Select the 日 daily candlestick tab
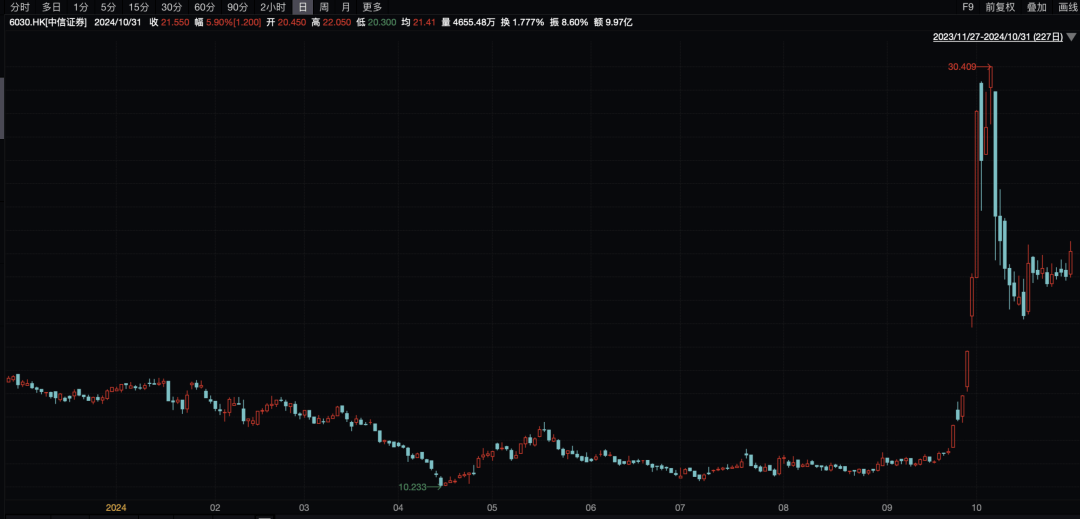This screenshot has height=519, width=1080. pyautogui.click(x=302, y=7)
